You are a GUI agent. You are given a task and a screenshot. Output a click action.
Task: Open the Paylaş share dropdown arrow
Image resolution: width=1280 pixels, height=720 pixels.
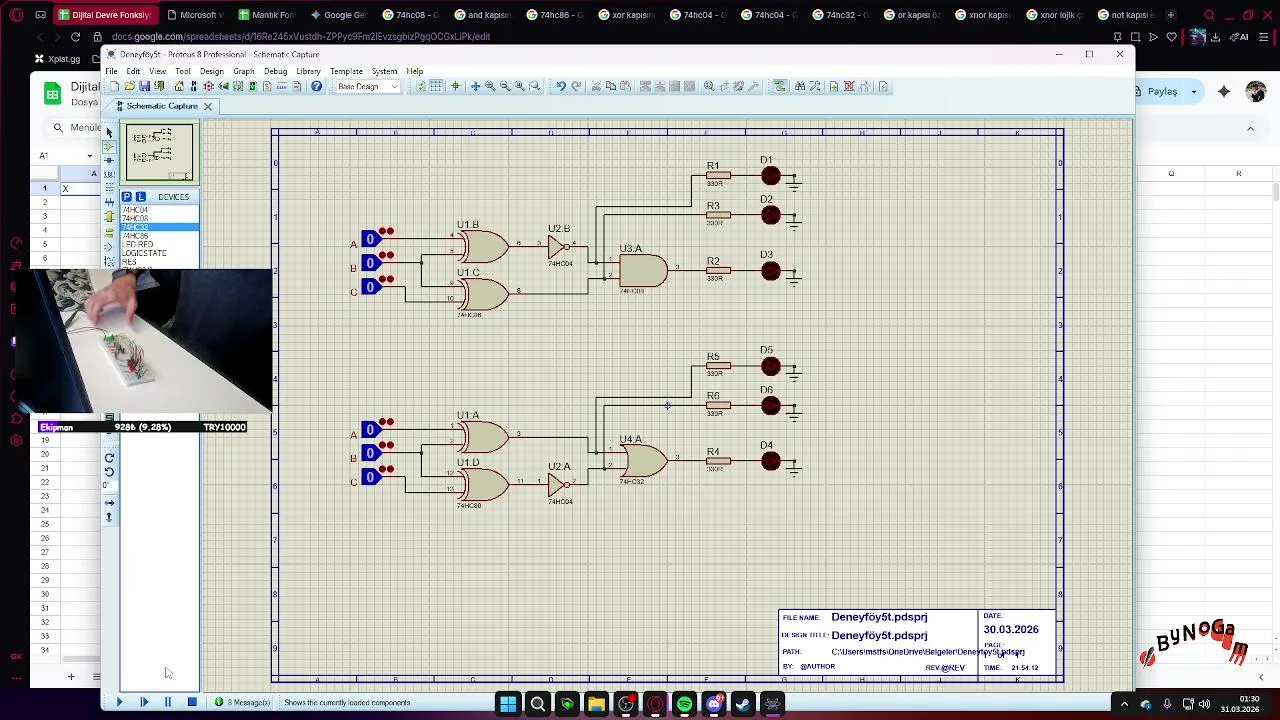pyautogui.click(x=1194, y=91)
